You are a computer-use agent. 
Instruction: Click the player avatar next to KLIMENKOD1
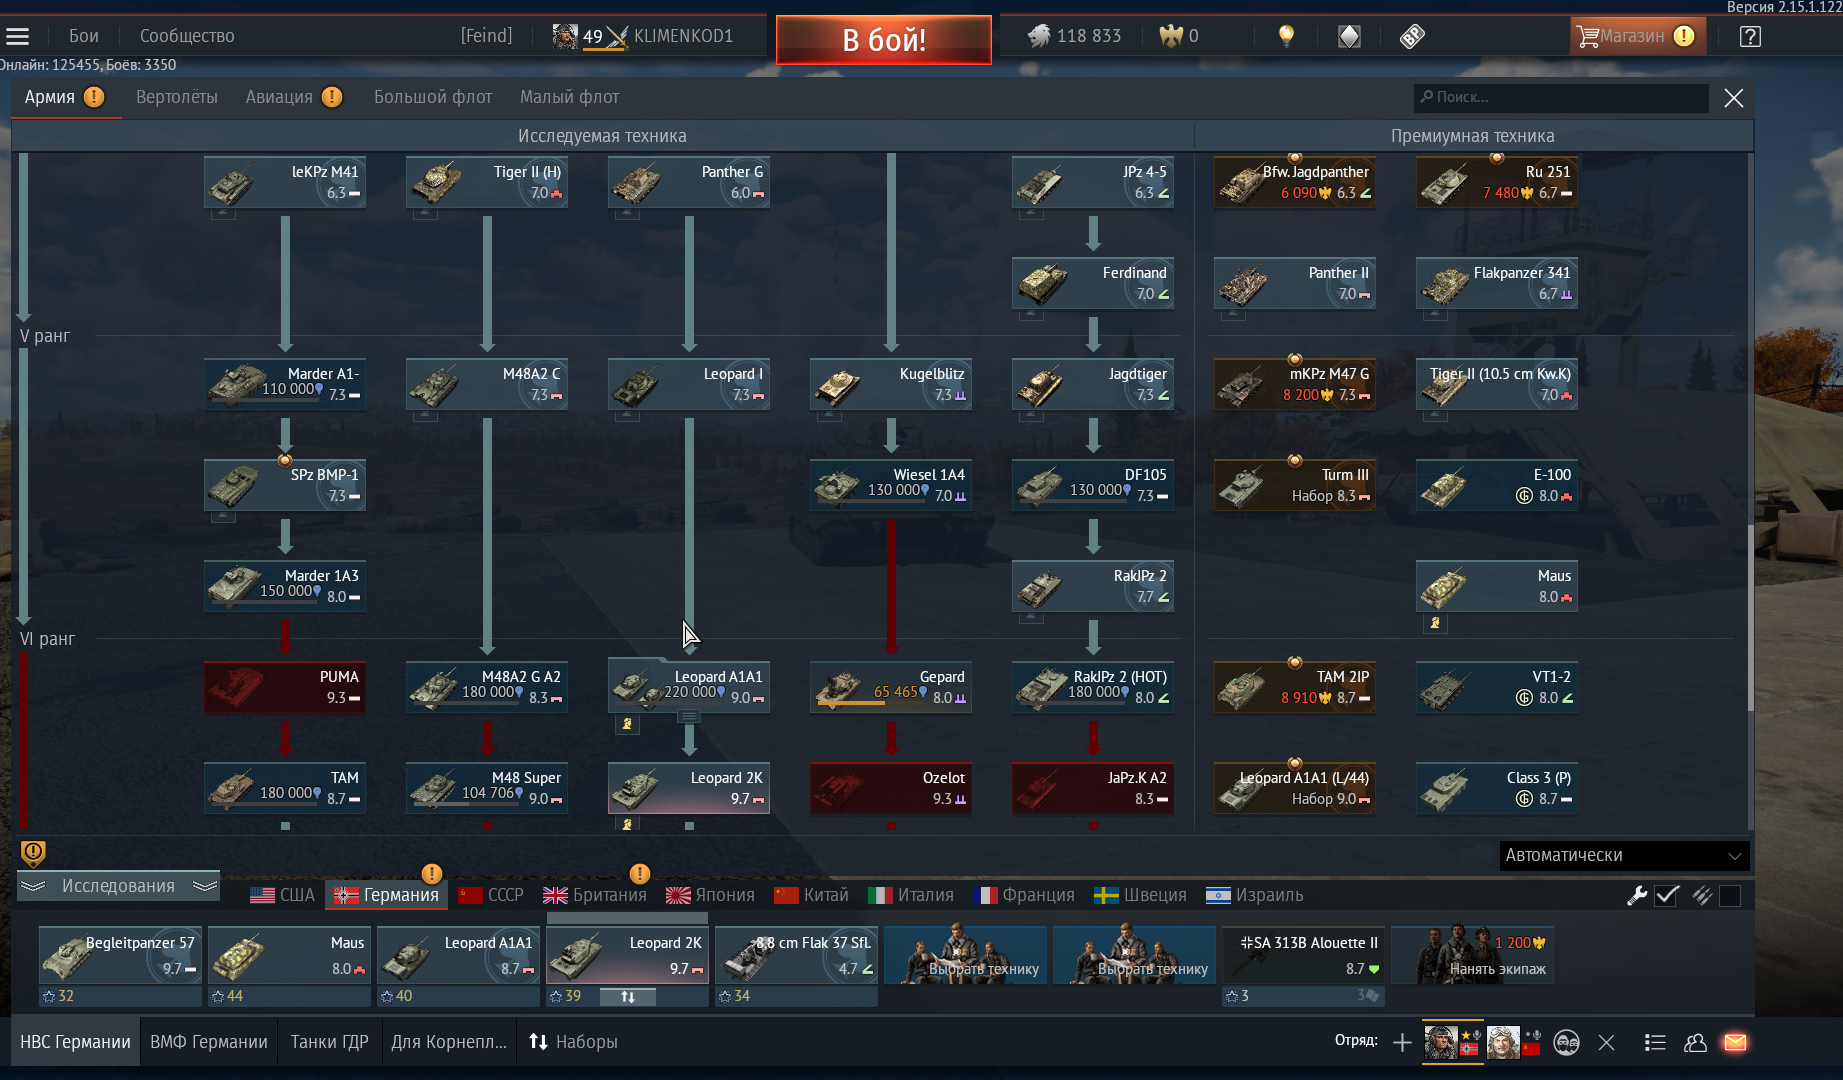tap(565, 37)
